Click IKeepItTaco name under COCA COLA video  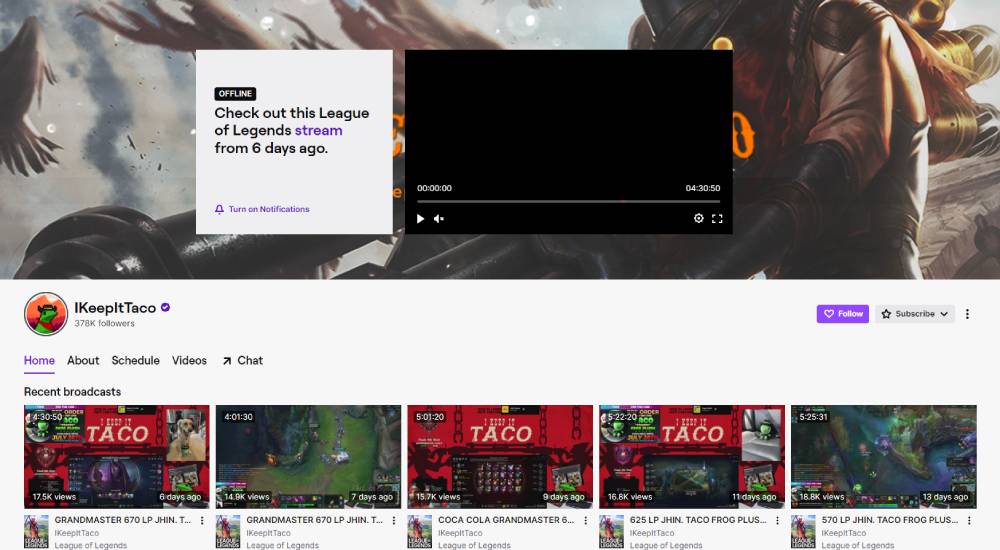tap(460, 533)
